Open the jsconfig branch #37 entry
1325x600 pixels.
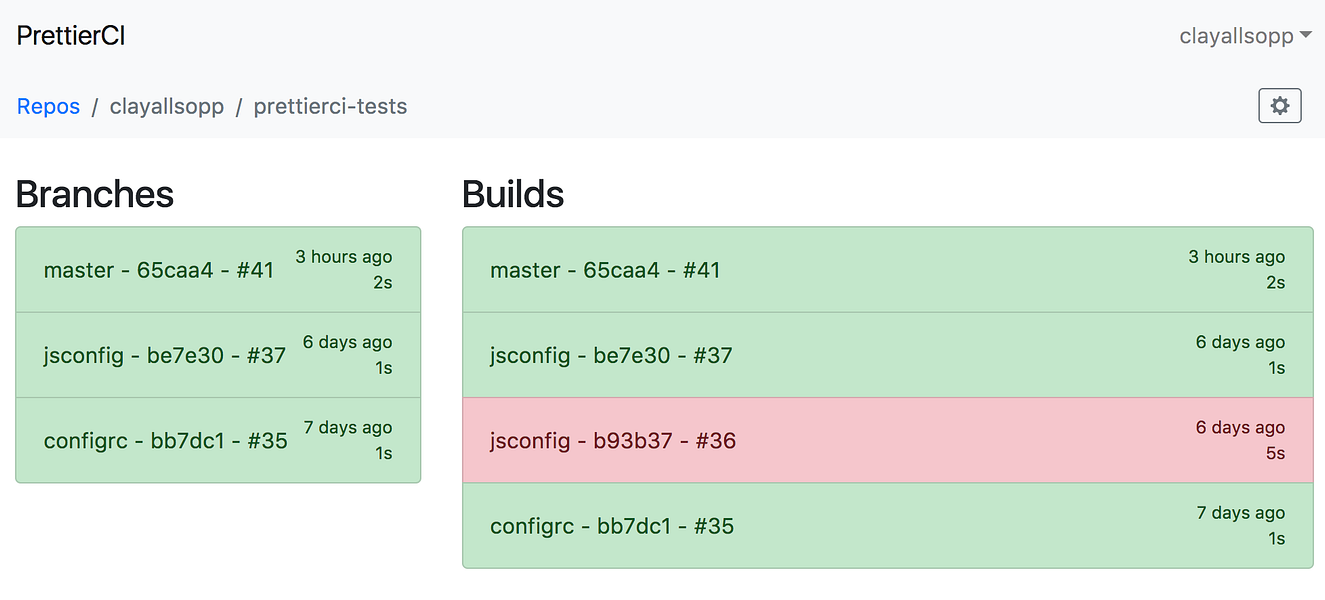165,355
